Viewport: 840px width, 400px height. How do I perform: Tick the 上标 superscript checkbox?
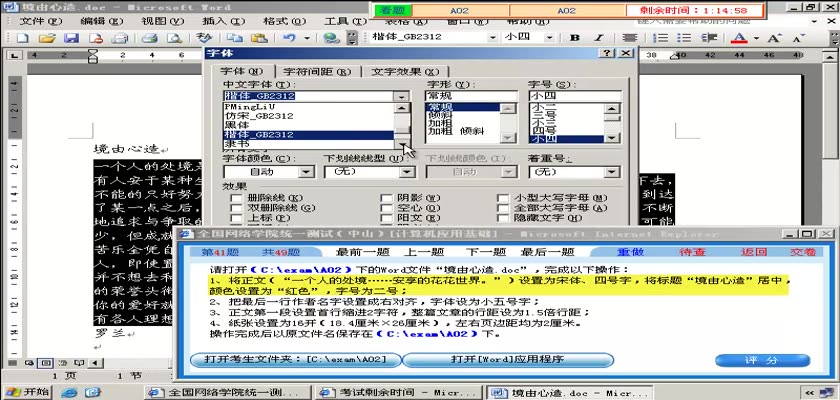[236, 218]
